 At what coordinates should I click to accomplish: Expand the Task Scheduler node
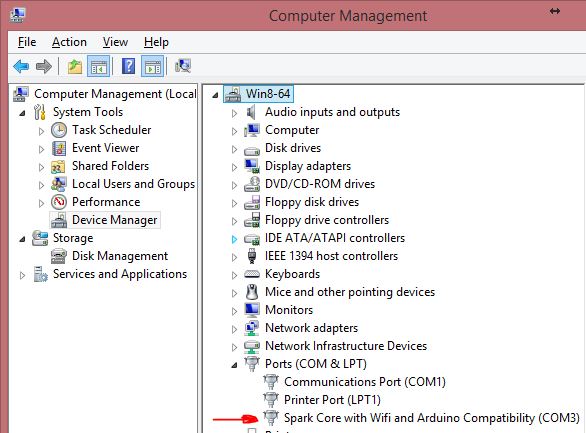click(41, 131)
